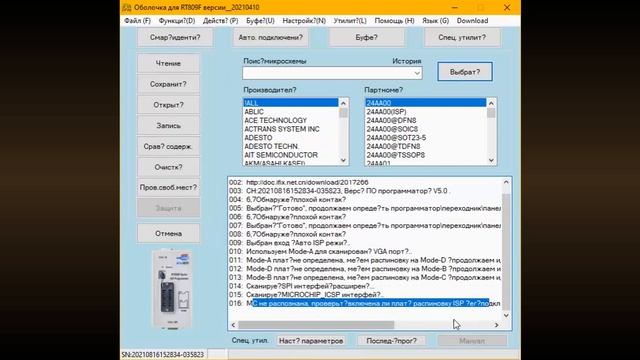Open the Download menu
Viewport: 640px width, 360px height.
pos(472,21)
